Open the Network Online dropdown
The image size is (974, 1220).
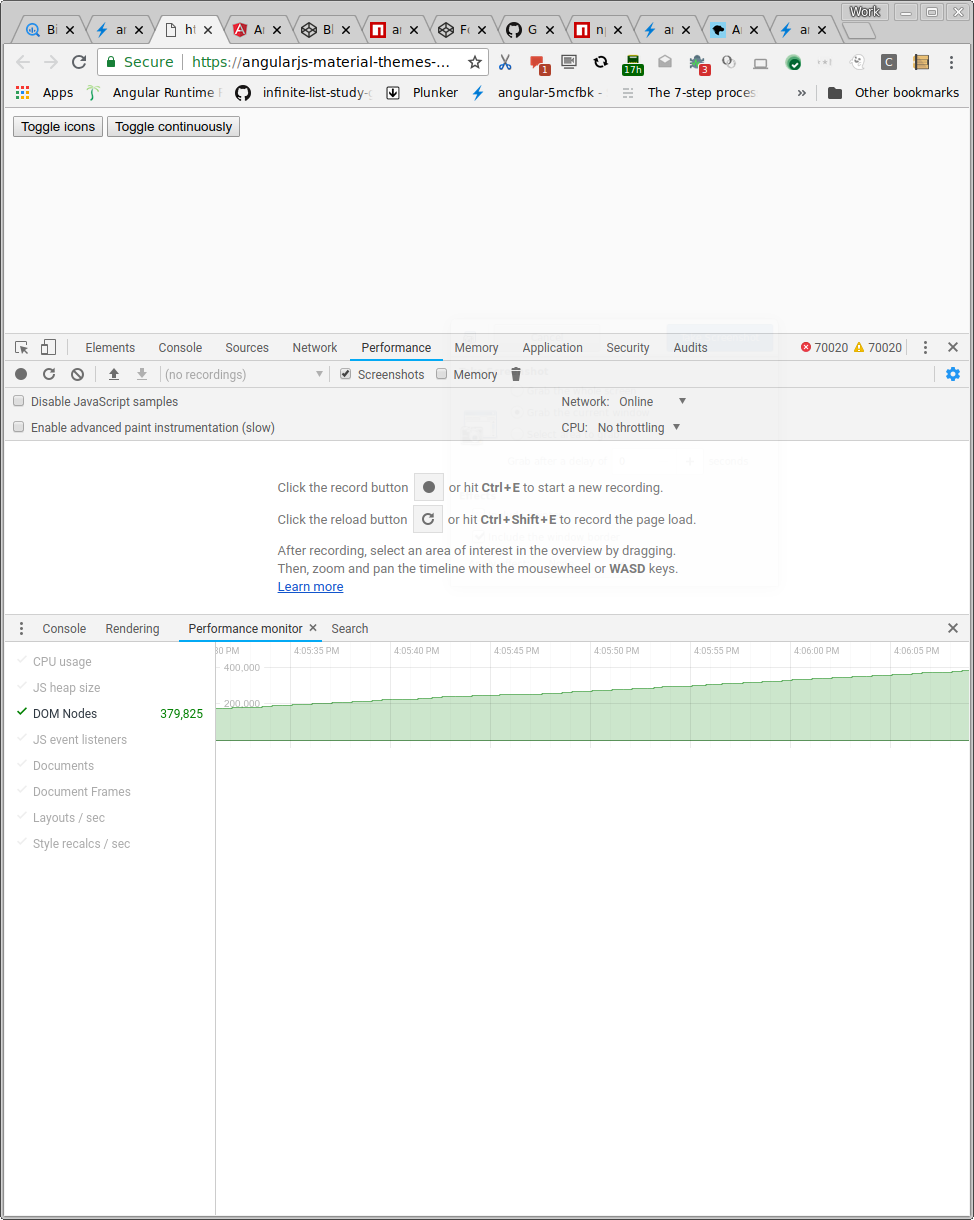click(655, 401)
